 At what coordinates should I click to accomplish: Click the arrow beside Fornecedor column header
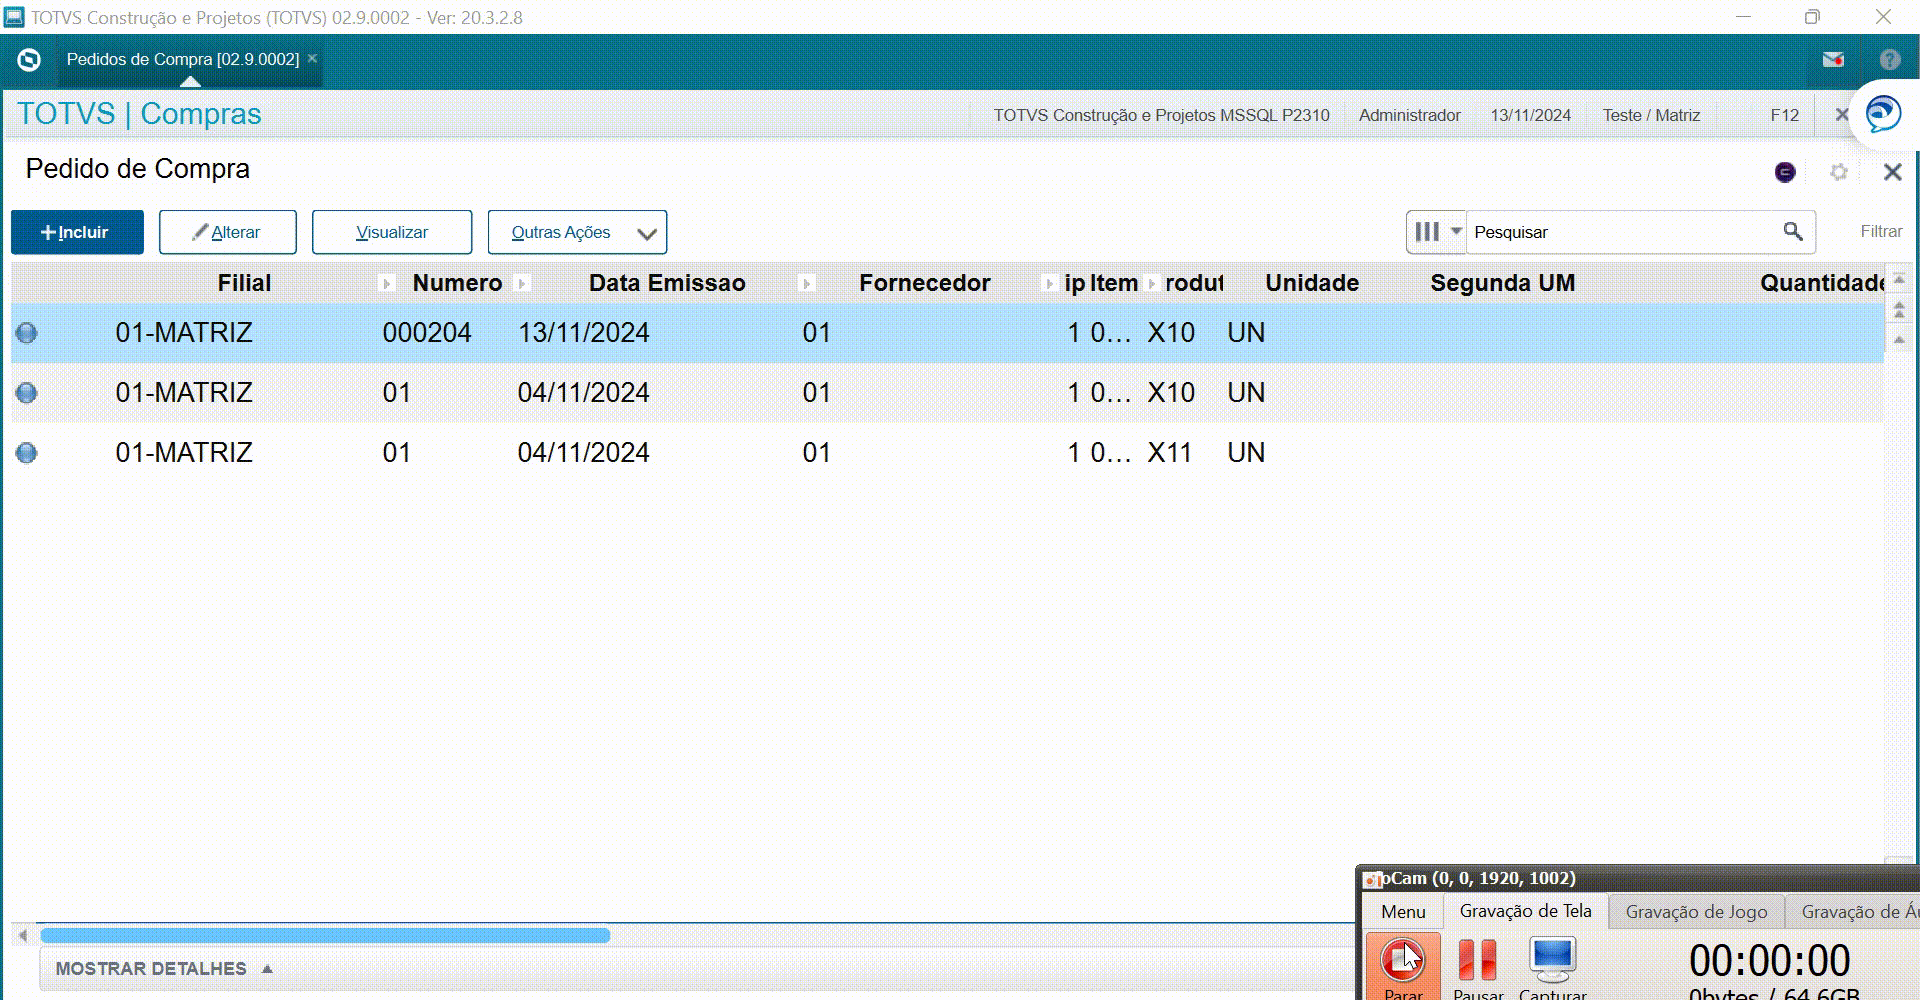[1048, 284]
